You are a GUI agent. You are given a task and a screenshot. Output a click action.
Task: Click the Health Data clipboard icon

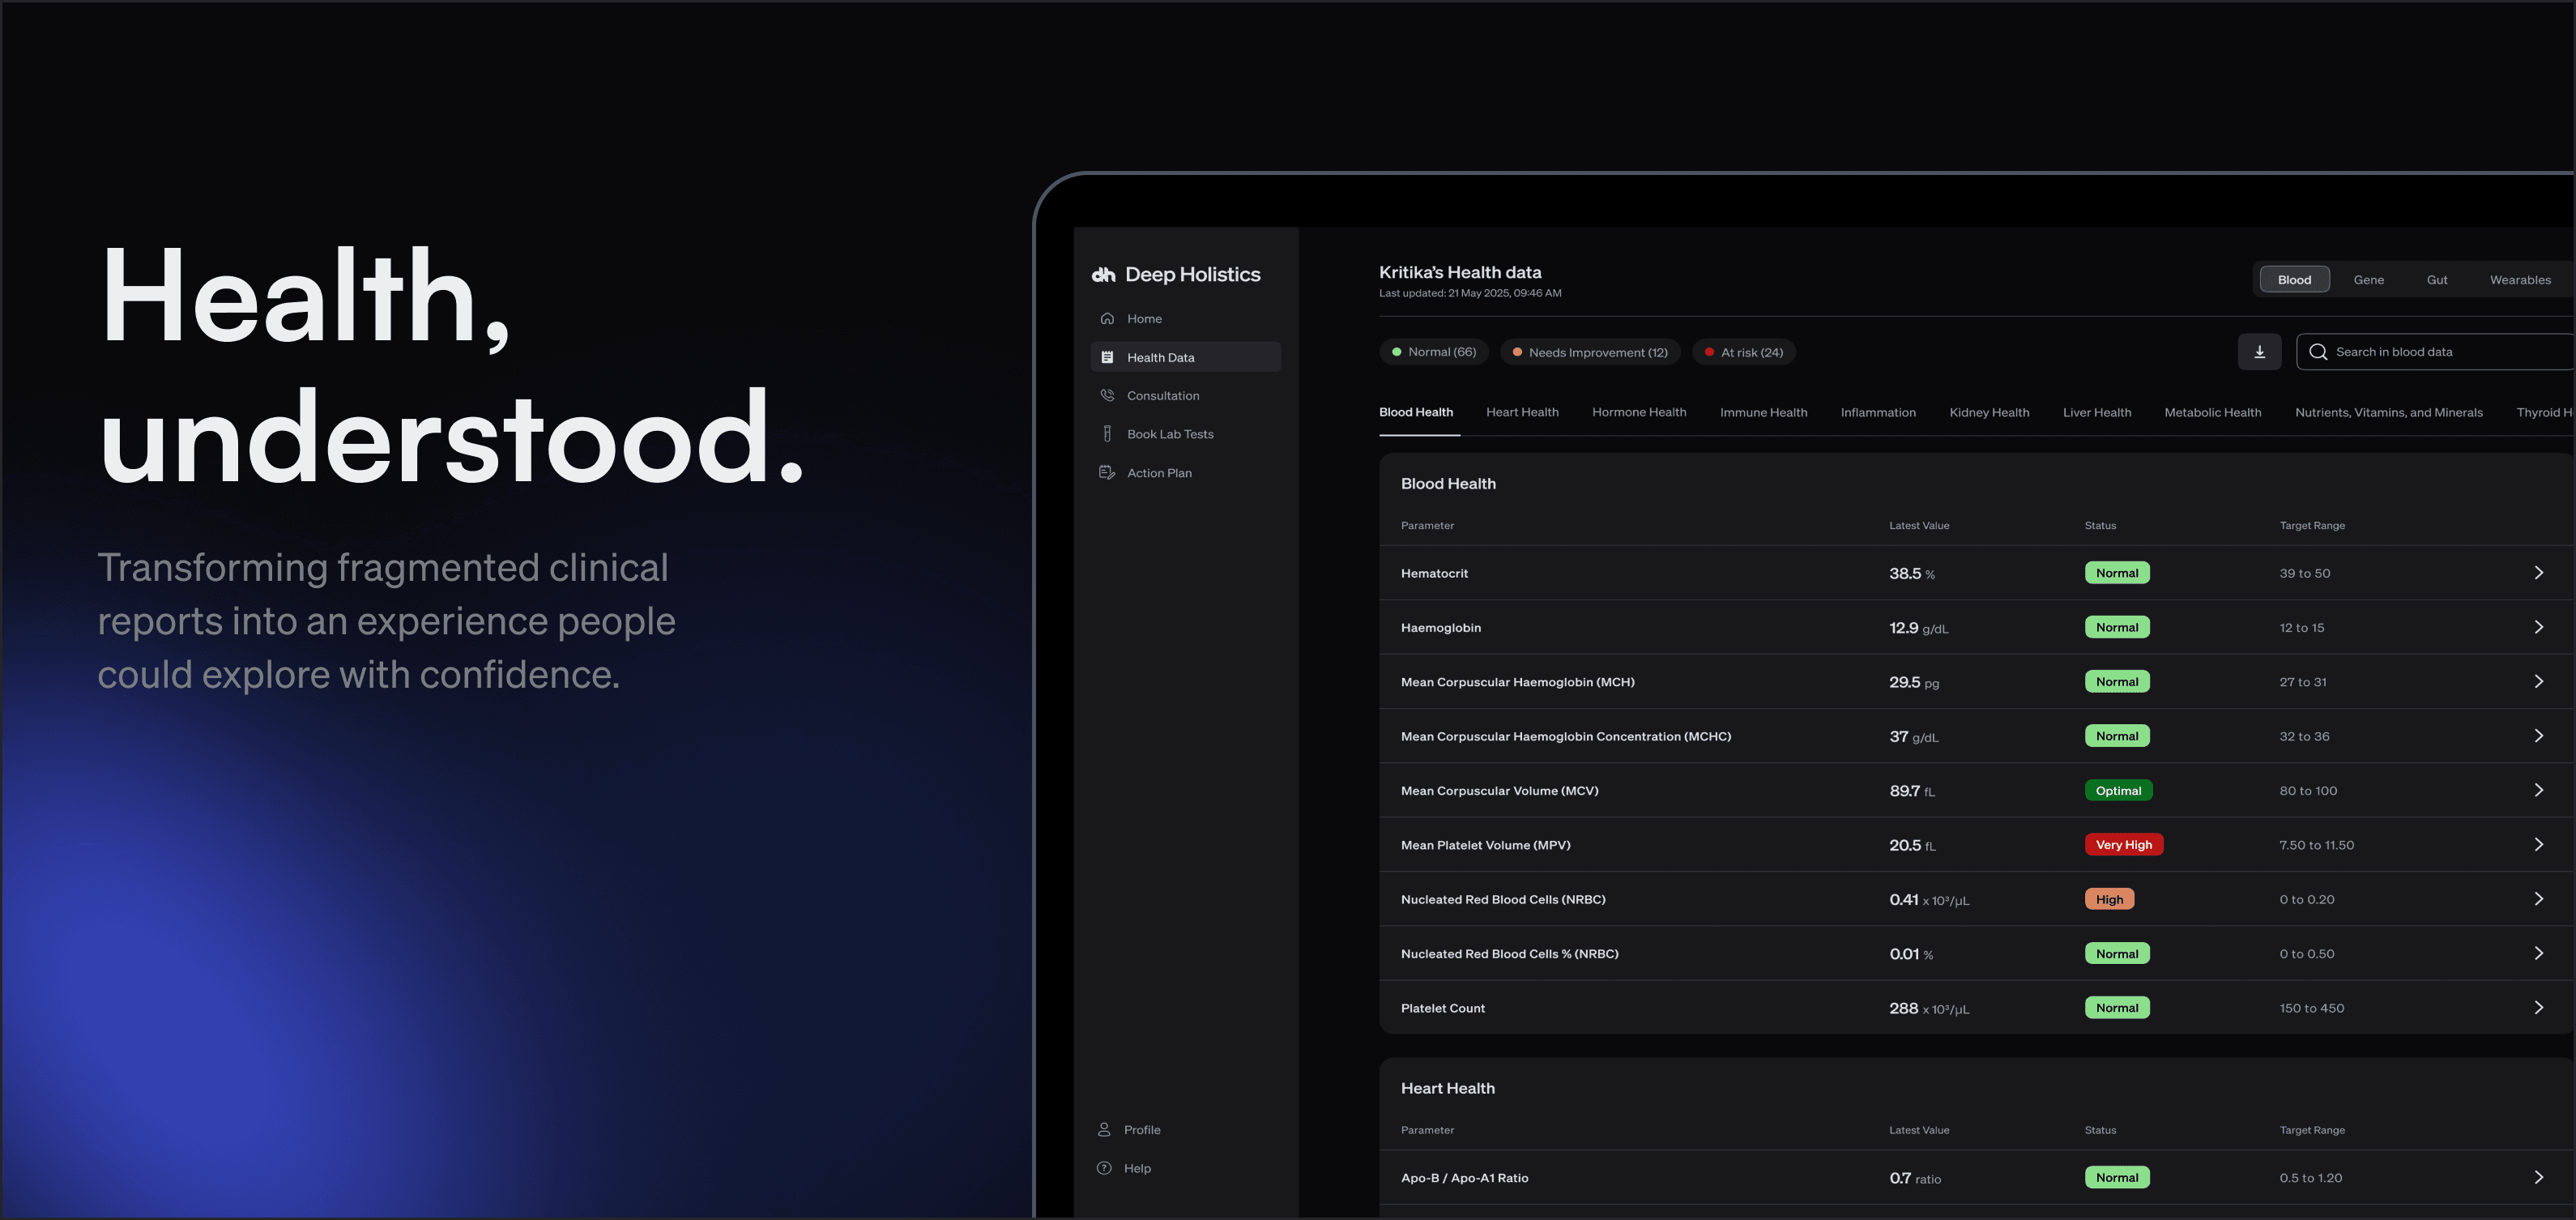click(x=1107, y=357)
